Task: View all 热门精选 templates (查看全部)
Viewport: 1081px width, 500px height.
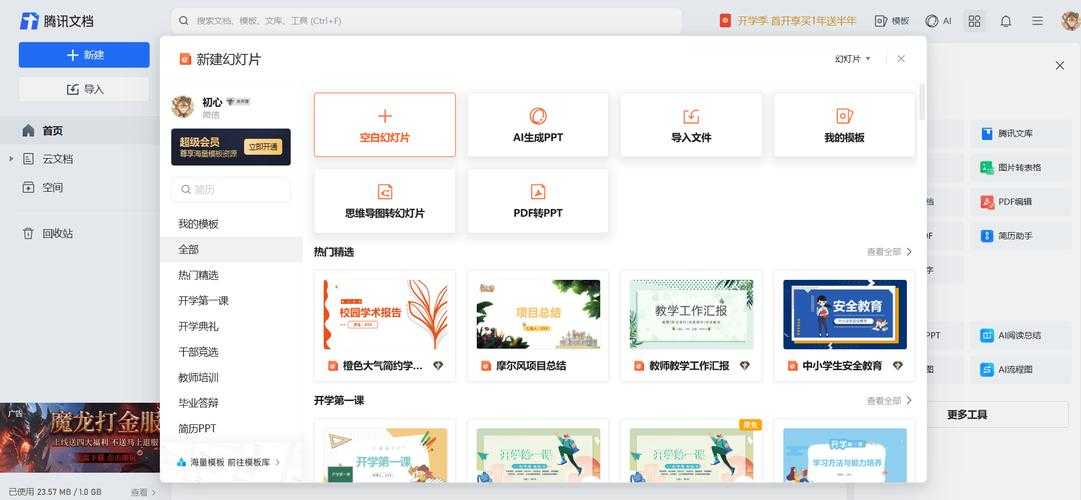Action: pyautogui.click(x=889, y=252)
